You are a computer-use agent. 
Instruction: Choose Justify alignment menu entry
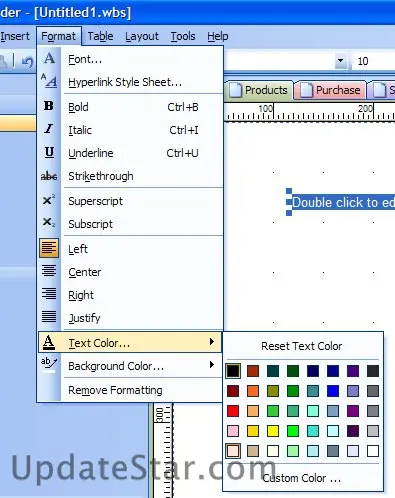[x=130, y=318]
